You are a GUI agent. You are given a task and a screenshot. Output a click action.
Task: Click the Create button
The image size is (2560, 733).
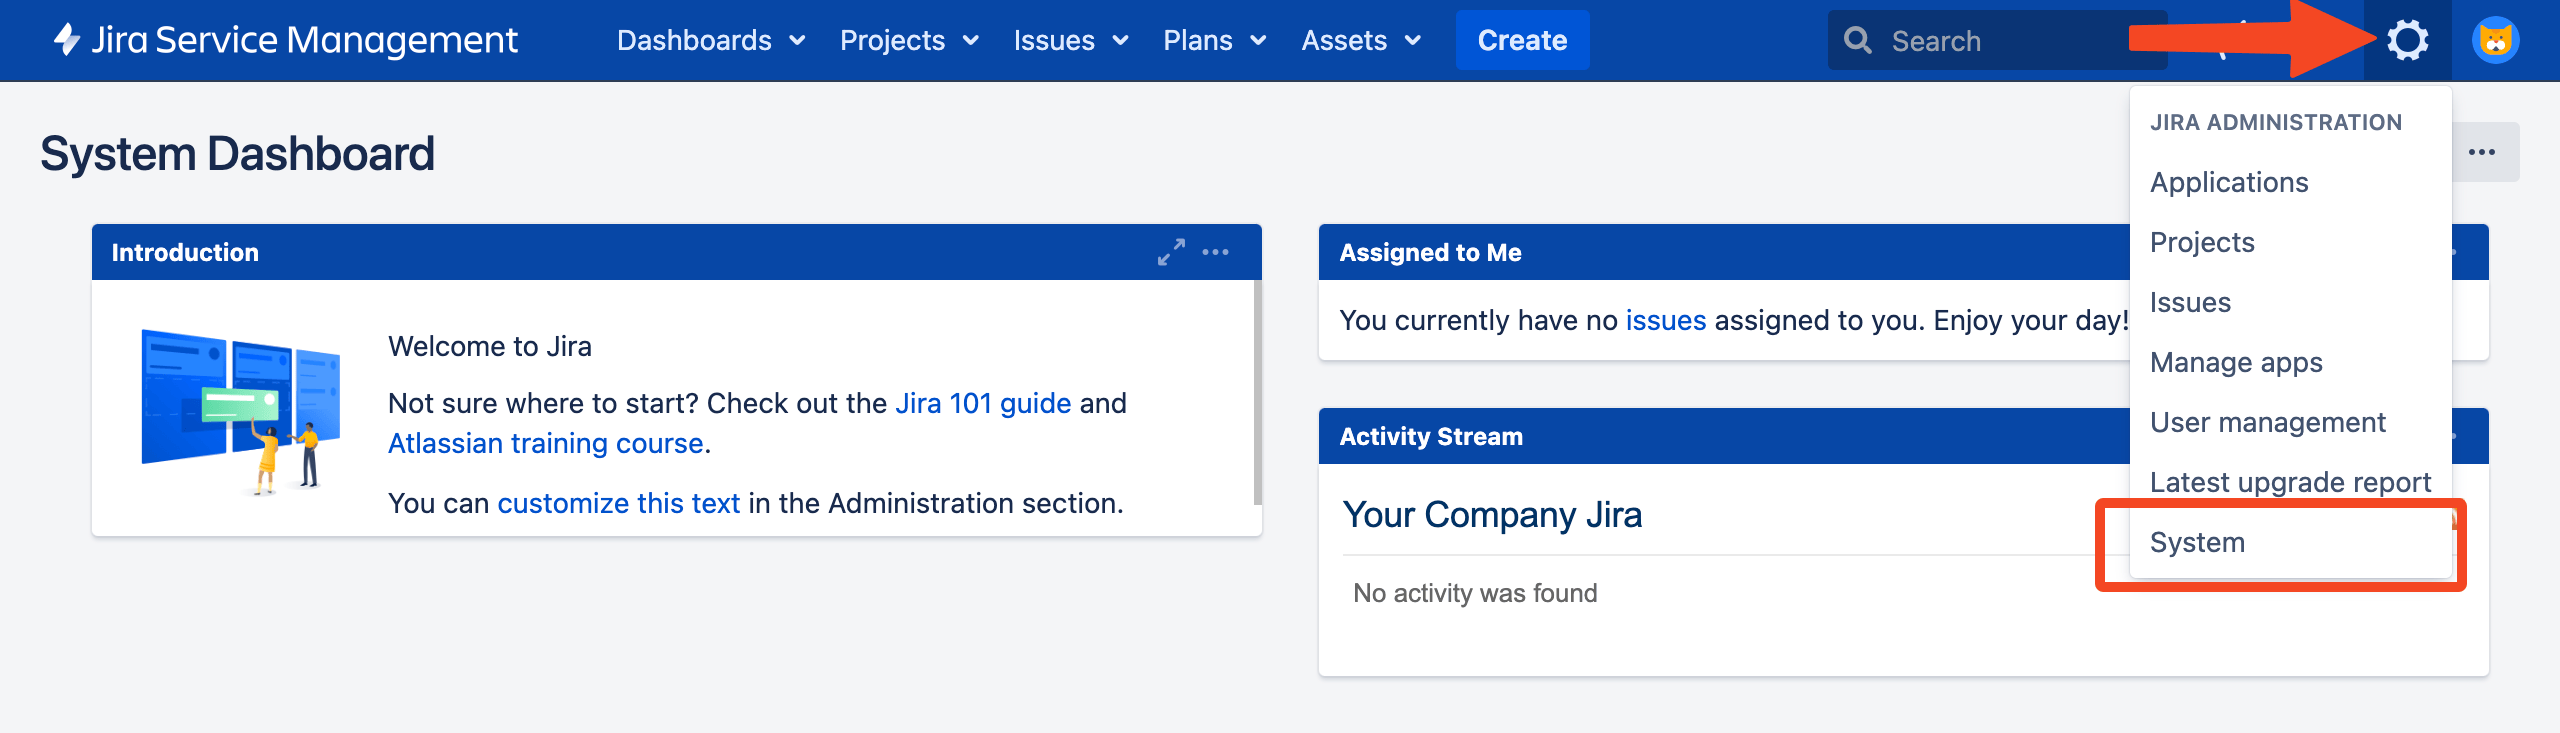click(1522, 40)
